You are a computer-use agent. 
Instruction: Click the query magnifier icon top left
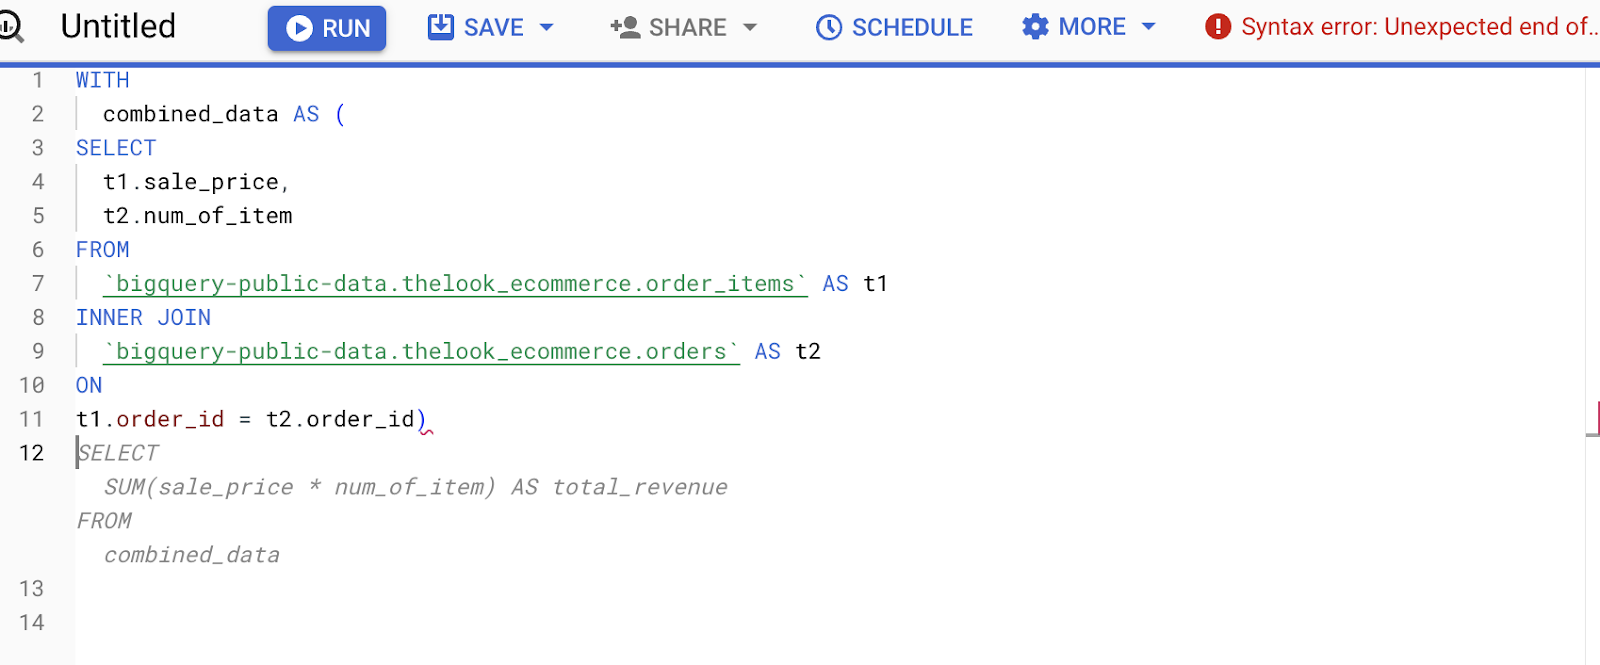[12, 27]
